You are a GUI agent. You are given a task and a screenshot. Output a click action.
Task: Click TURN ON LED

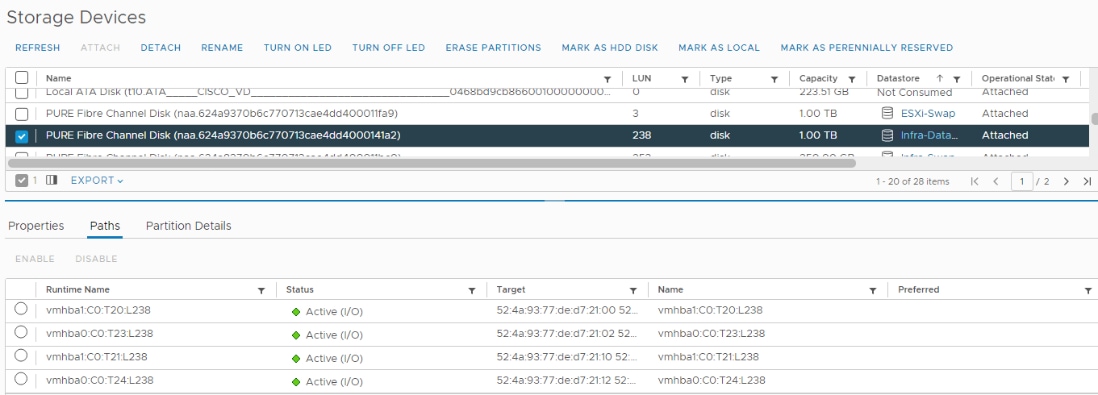298,48
